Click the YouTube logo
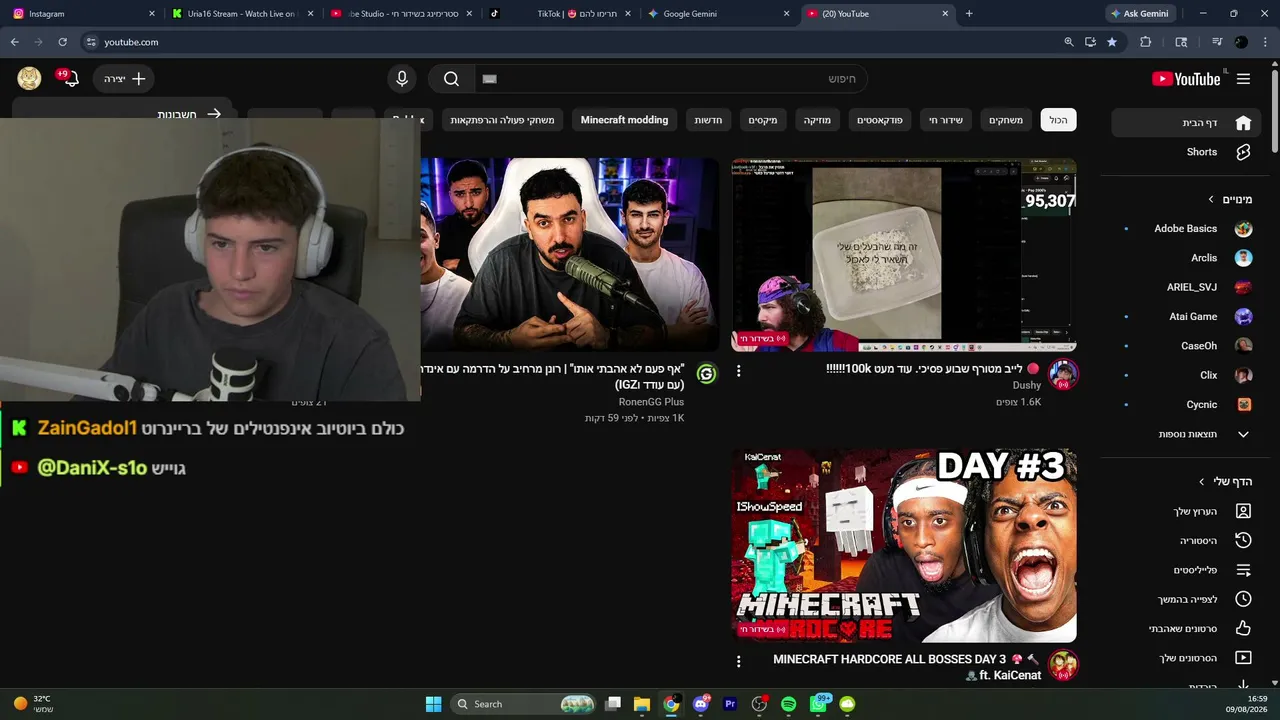The height and width of the screenshot is (720, 1280). pos(1186,79)
